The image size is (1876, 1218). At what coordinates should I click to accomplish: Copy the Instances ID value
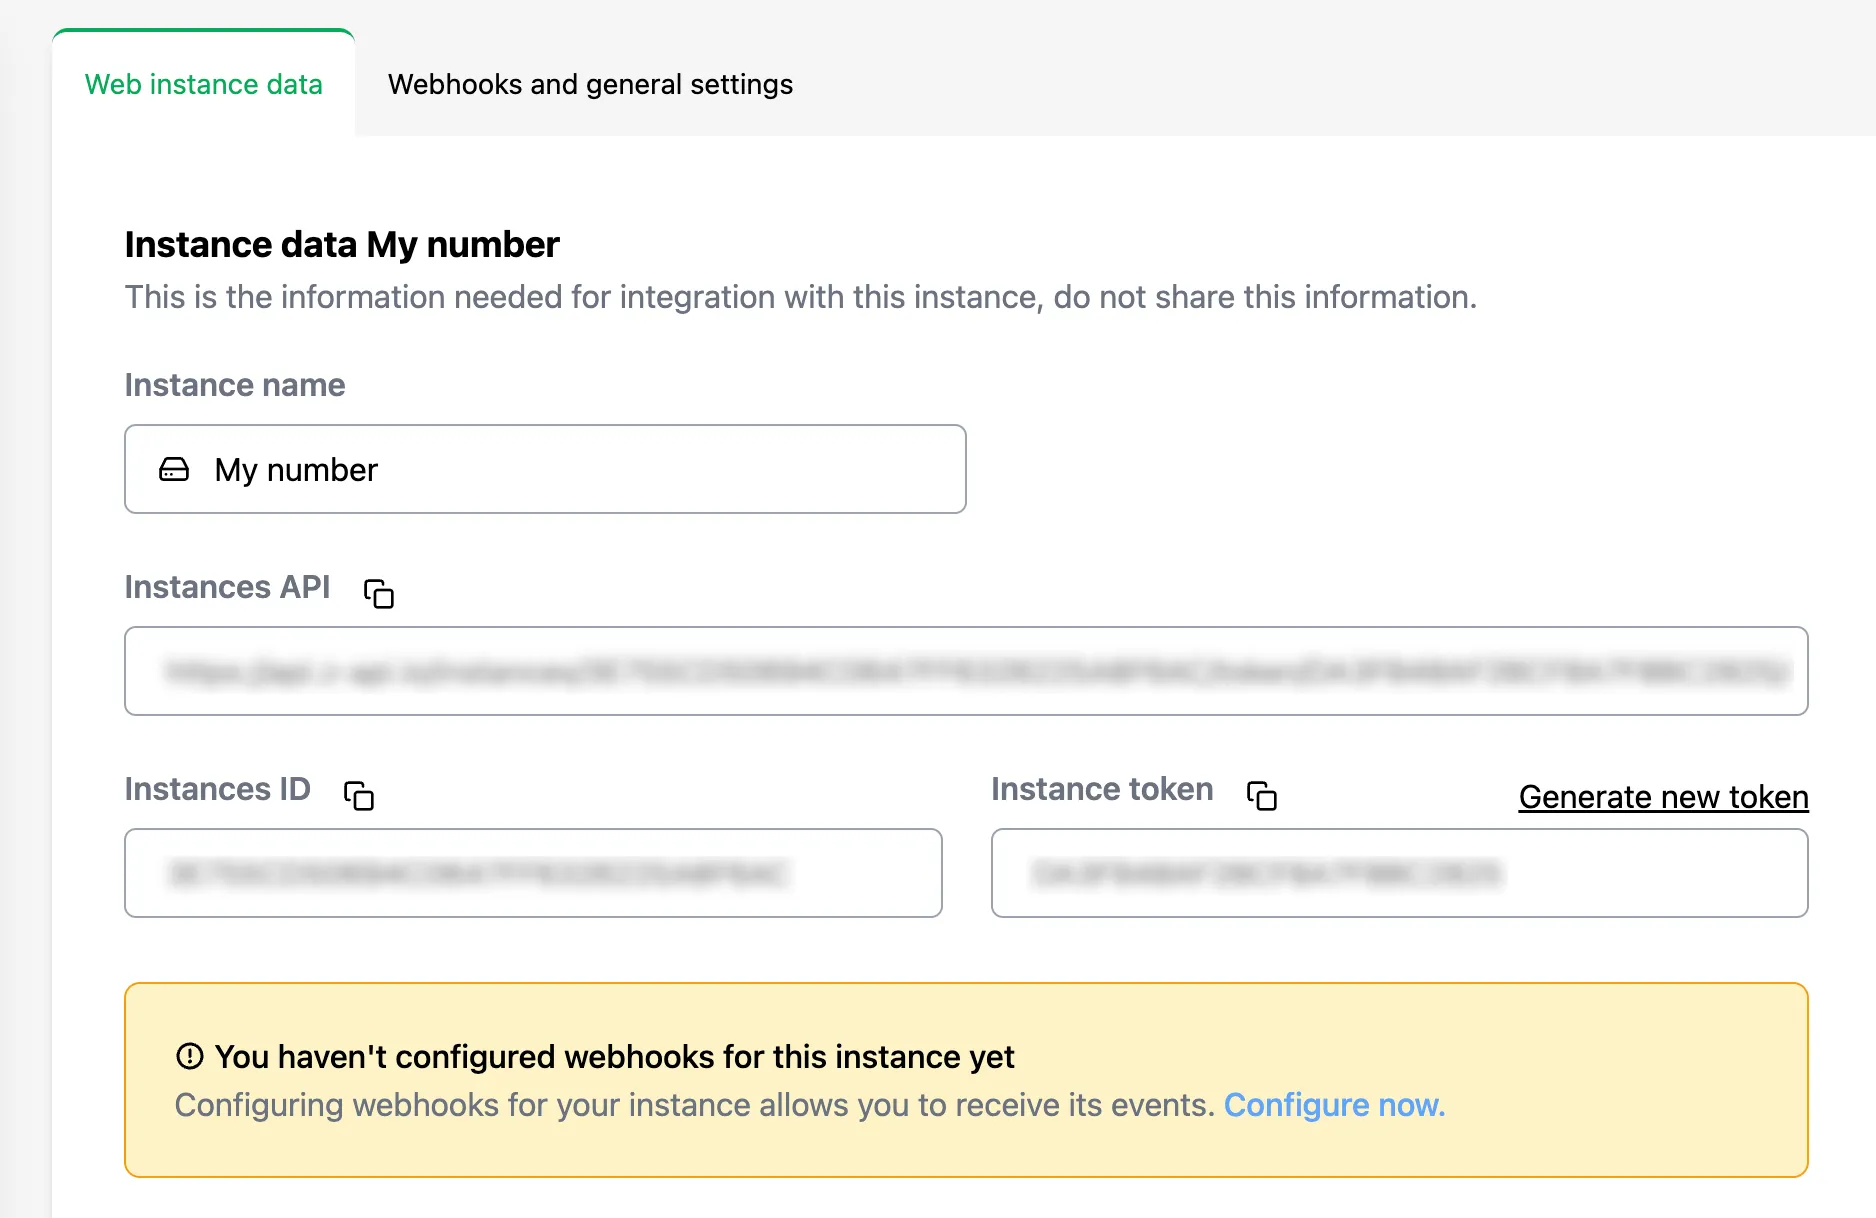[359, 796]
